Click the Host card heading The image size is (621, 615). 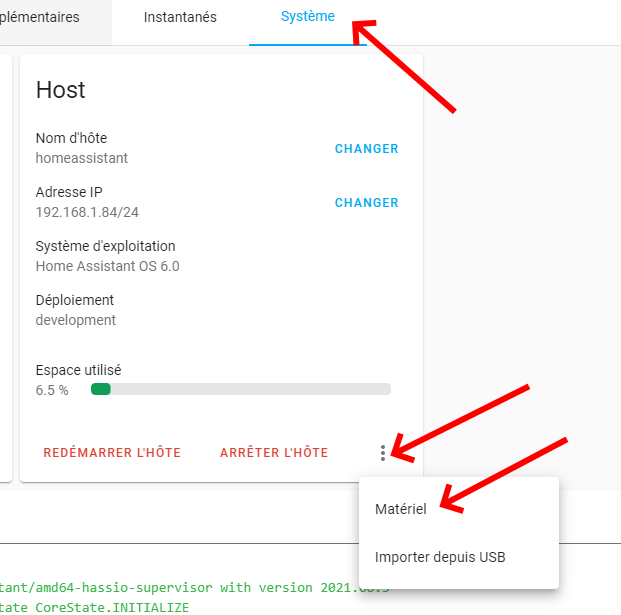(61, 90)
